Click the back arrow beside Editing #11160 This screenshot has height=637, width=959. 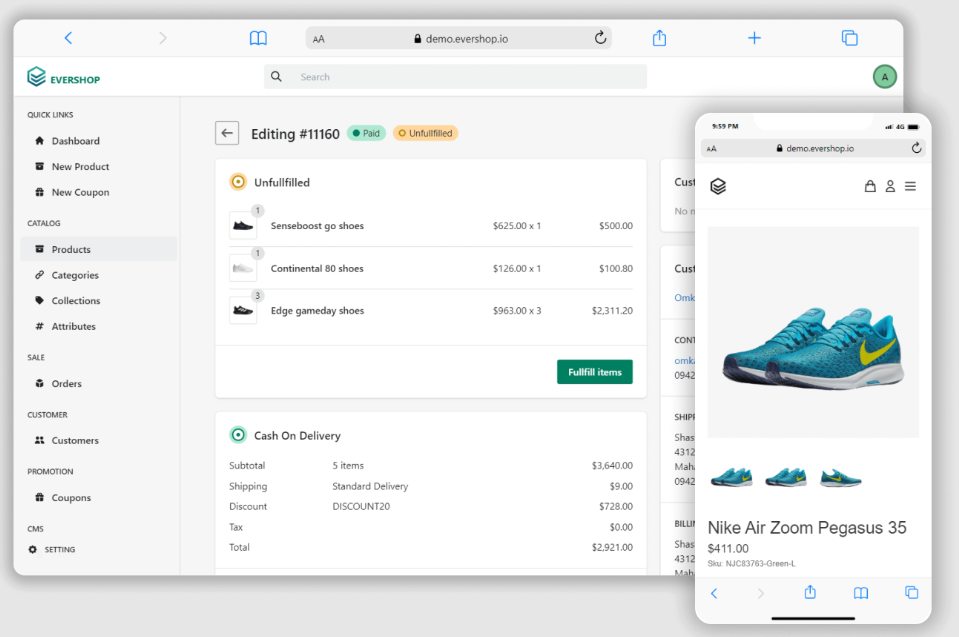pyautogui.click(x=227, y=133)
